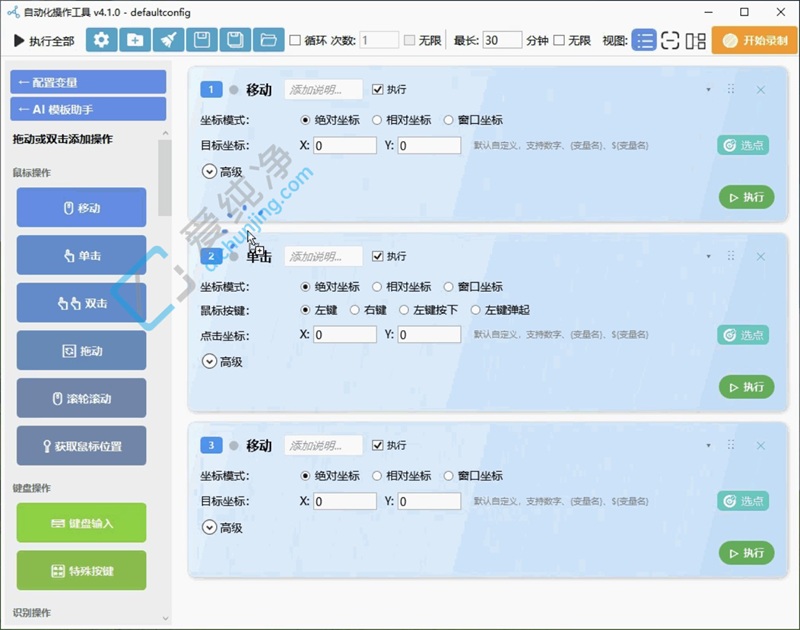The height and width of the screenshot is (630, 800).
Task: Add 拖动 drag action from sidebar
Action: (x=81, y=350)
